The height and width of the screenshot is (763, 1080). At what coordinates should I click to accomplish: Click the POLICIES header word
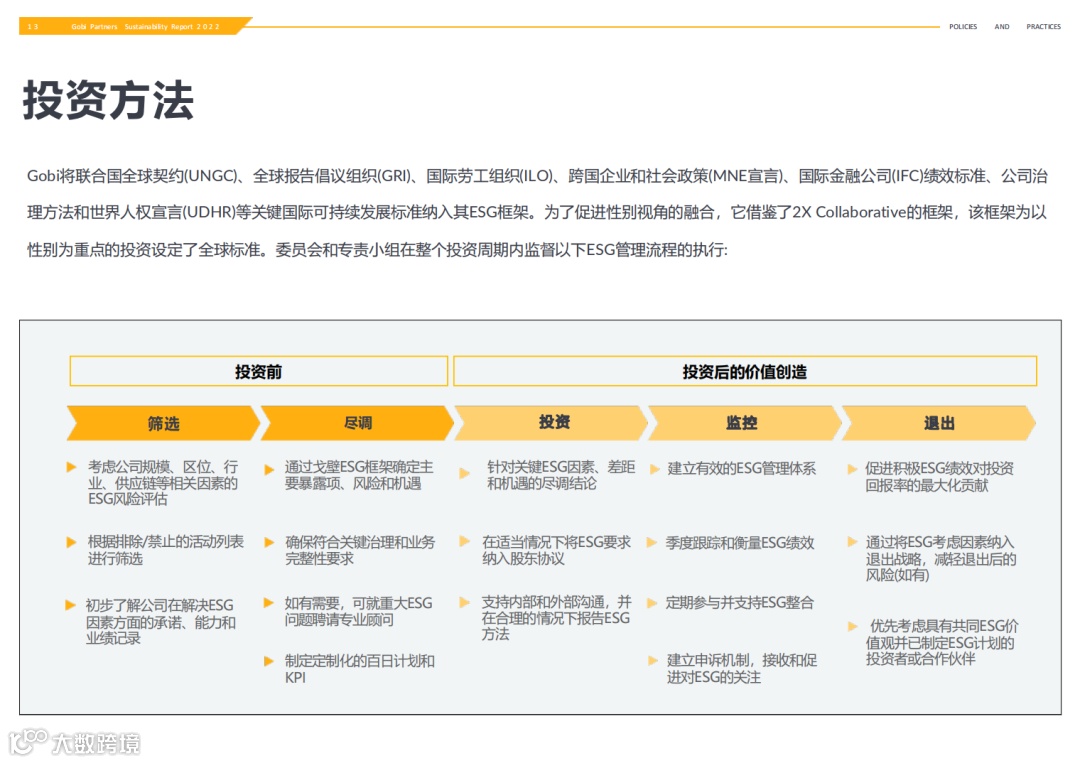(963, 27)
